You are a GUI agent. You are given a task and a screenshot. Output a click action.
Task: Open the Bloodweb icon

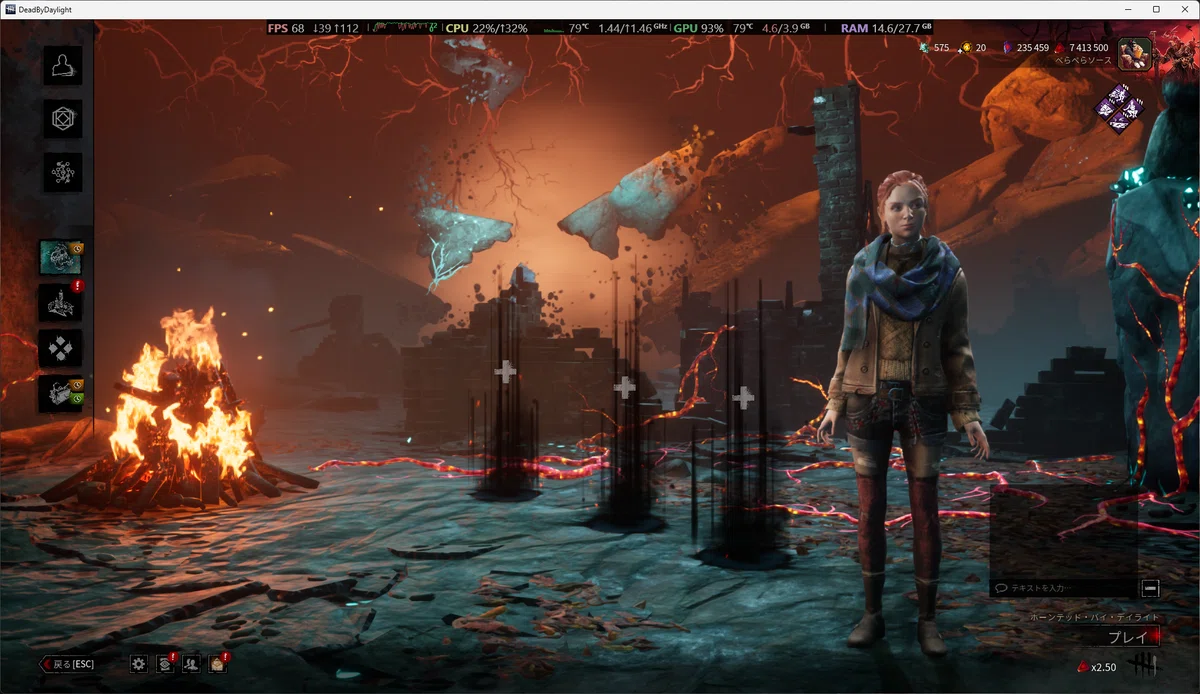tap(62, 173)
